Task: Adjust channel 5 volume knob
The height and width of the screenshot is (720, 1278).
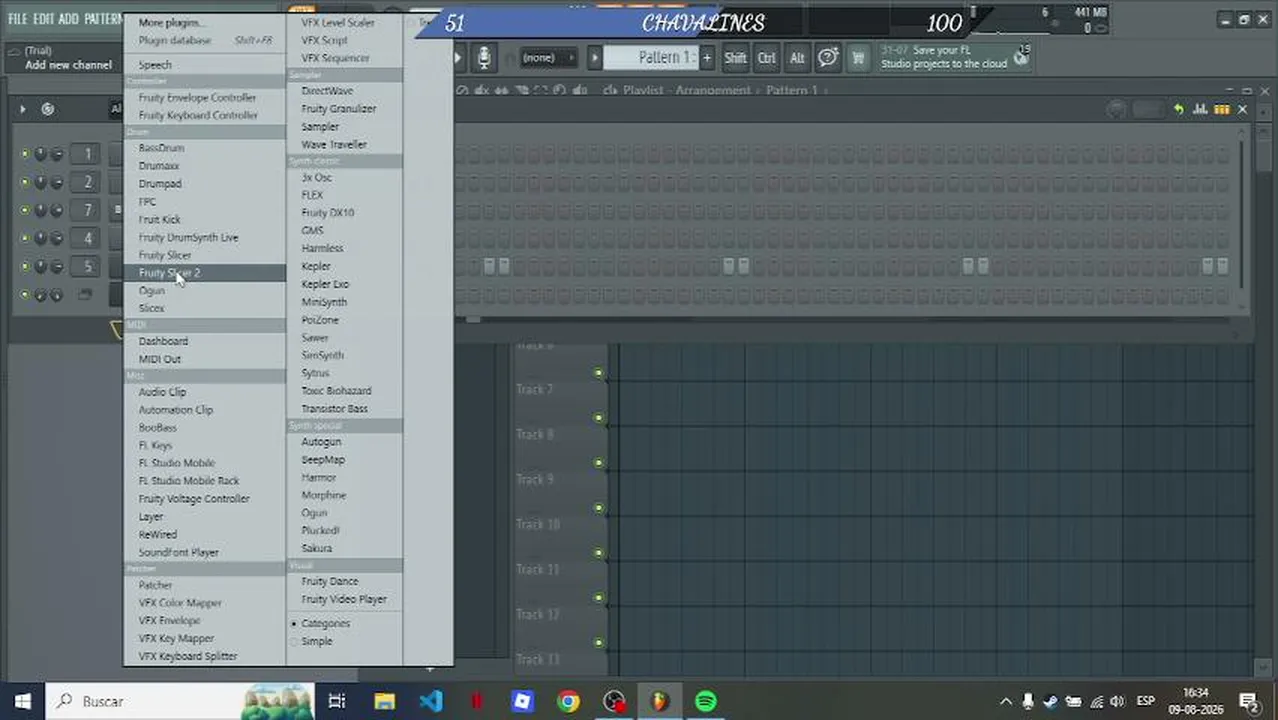Action: coord(57,266)
